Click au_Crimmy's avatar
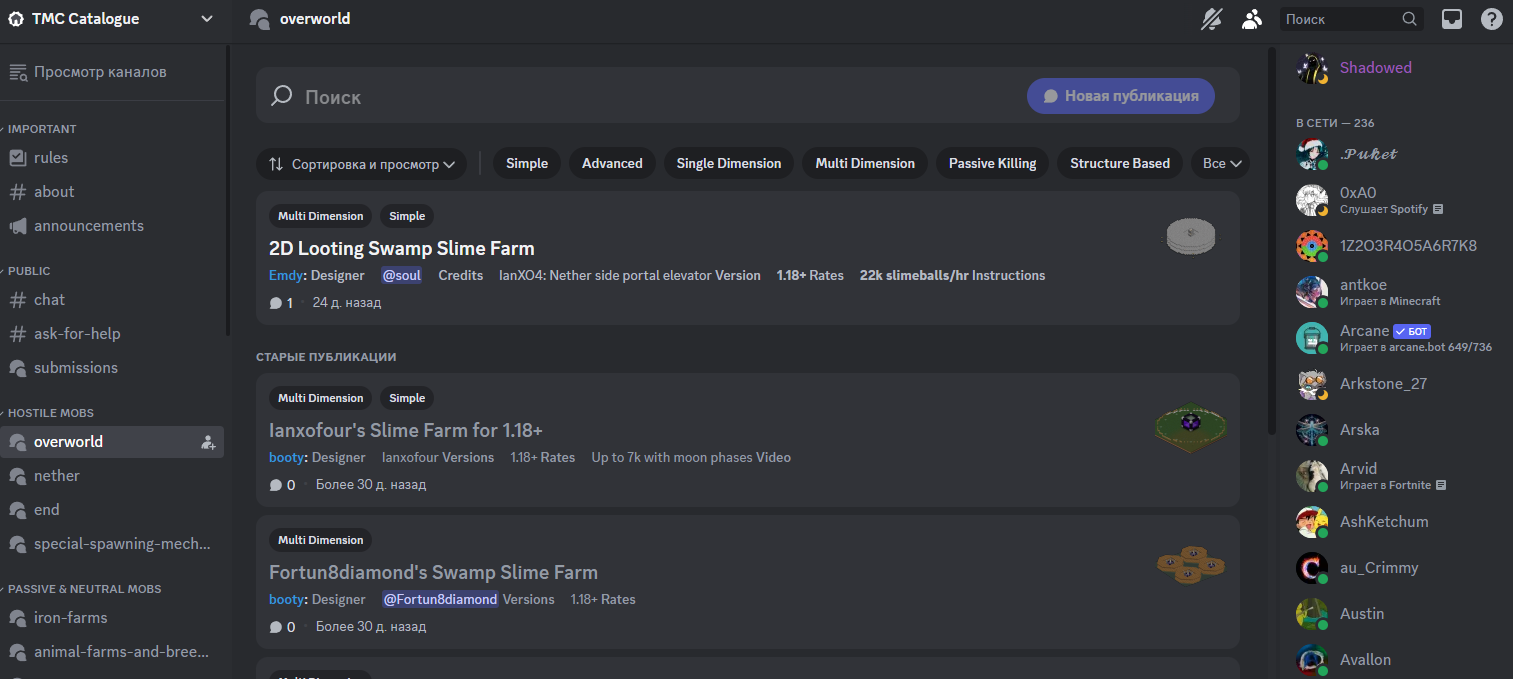This screenshot has width=1513, height=679. 1311,568
